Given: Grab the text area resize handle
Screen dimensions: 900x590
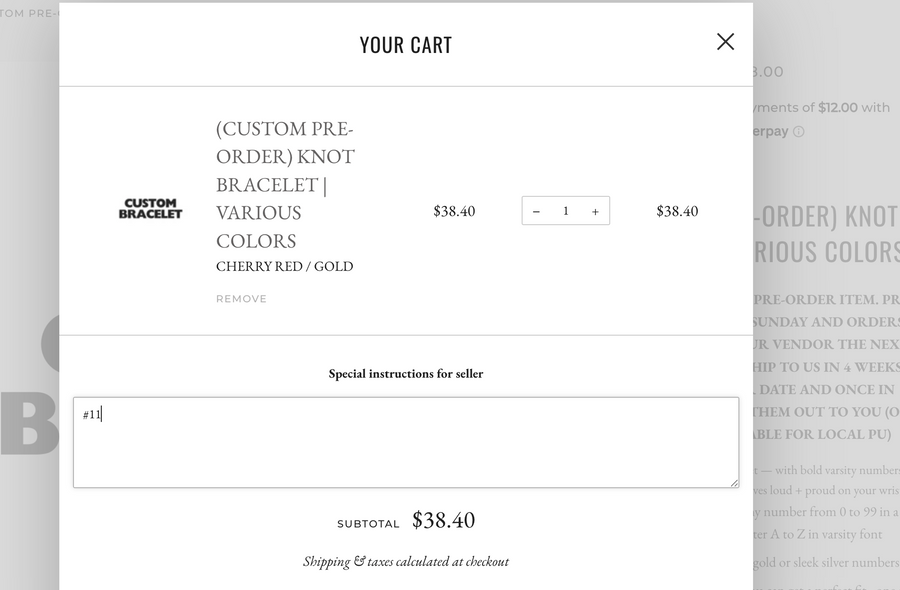Looking at the screenshot, I should 734,483.
